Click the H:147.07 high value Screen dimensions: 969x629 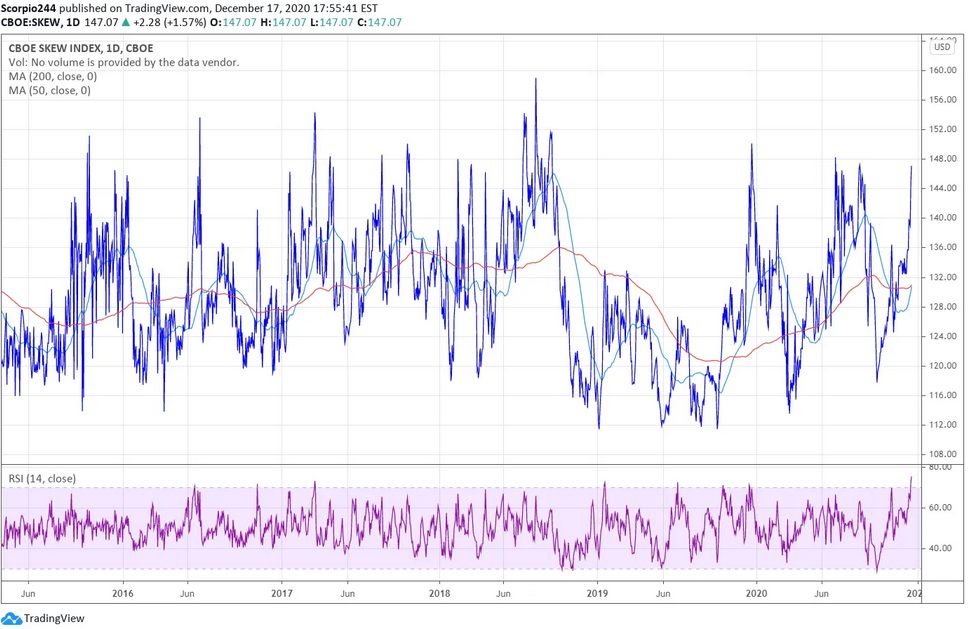(x=282, y=22)
